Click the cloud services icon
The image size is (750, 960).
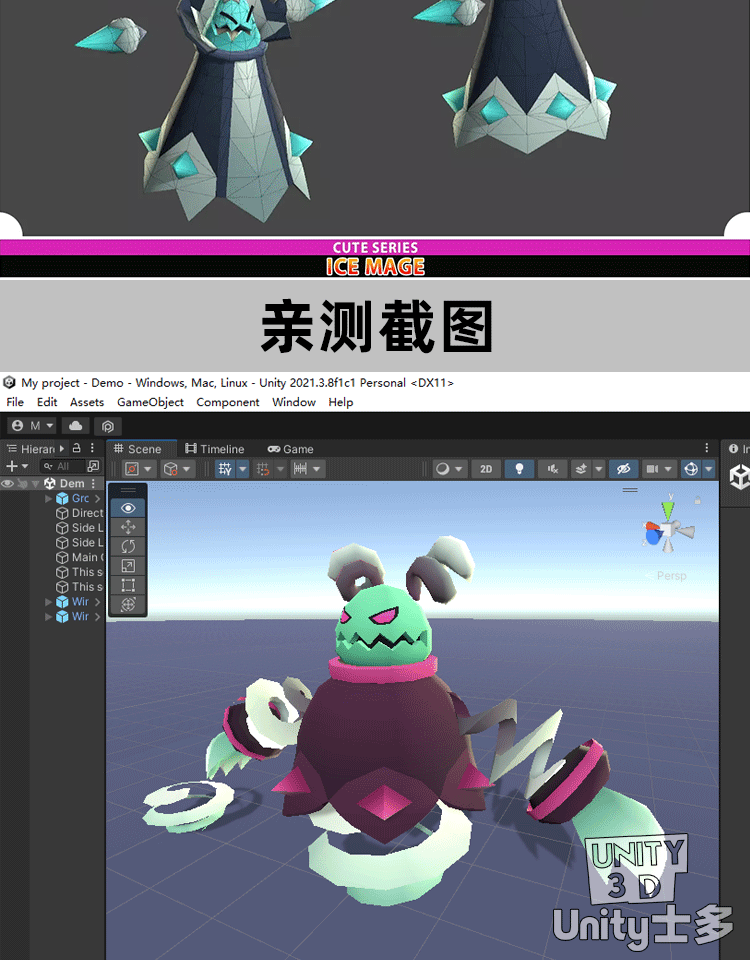coord(76,426)
